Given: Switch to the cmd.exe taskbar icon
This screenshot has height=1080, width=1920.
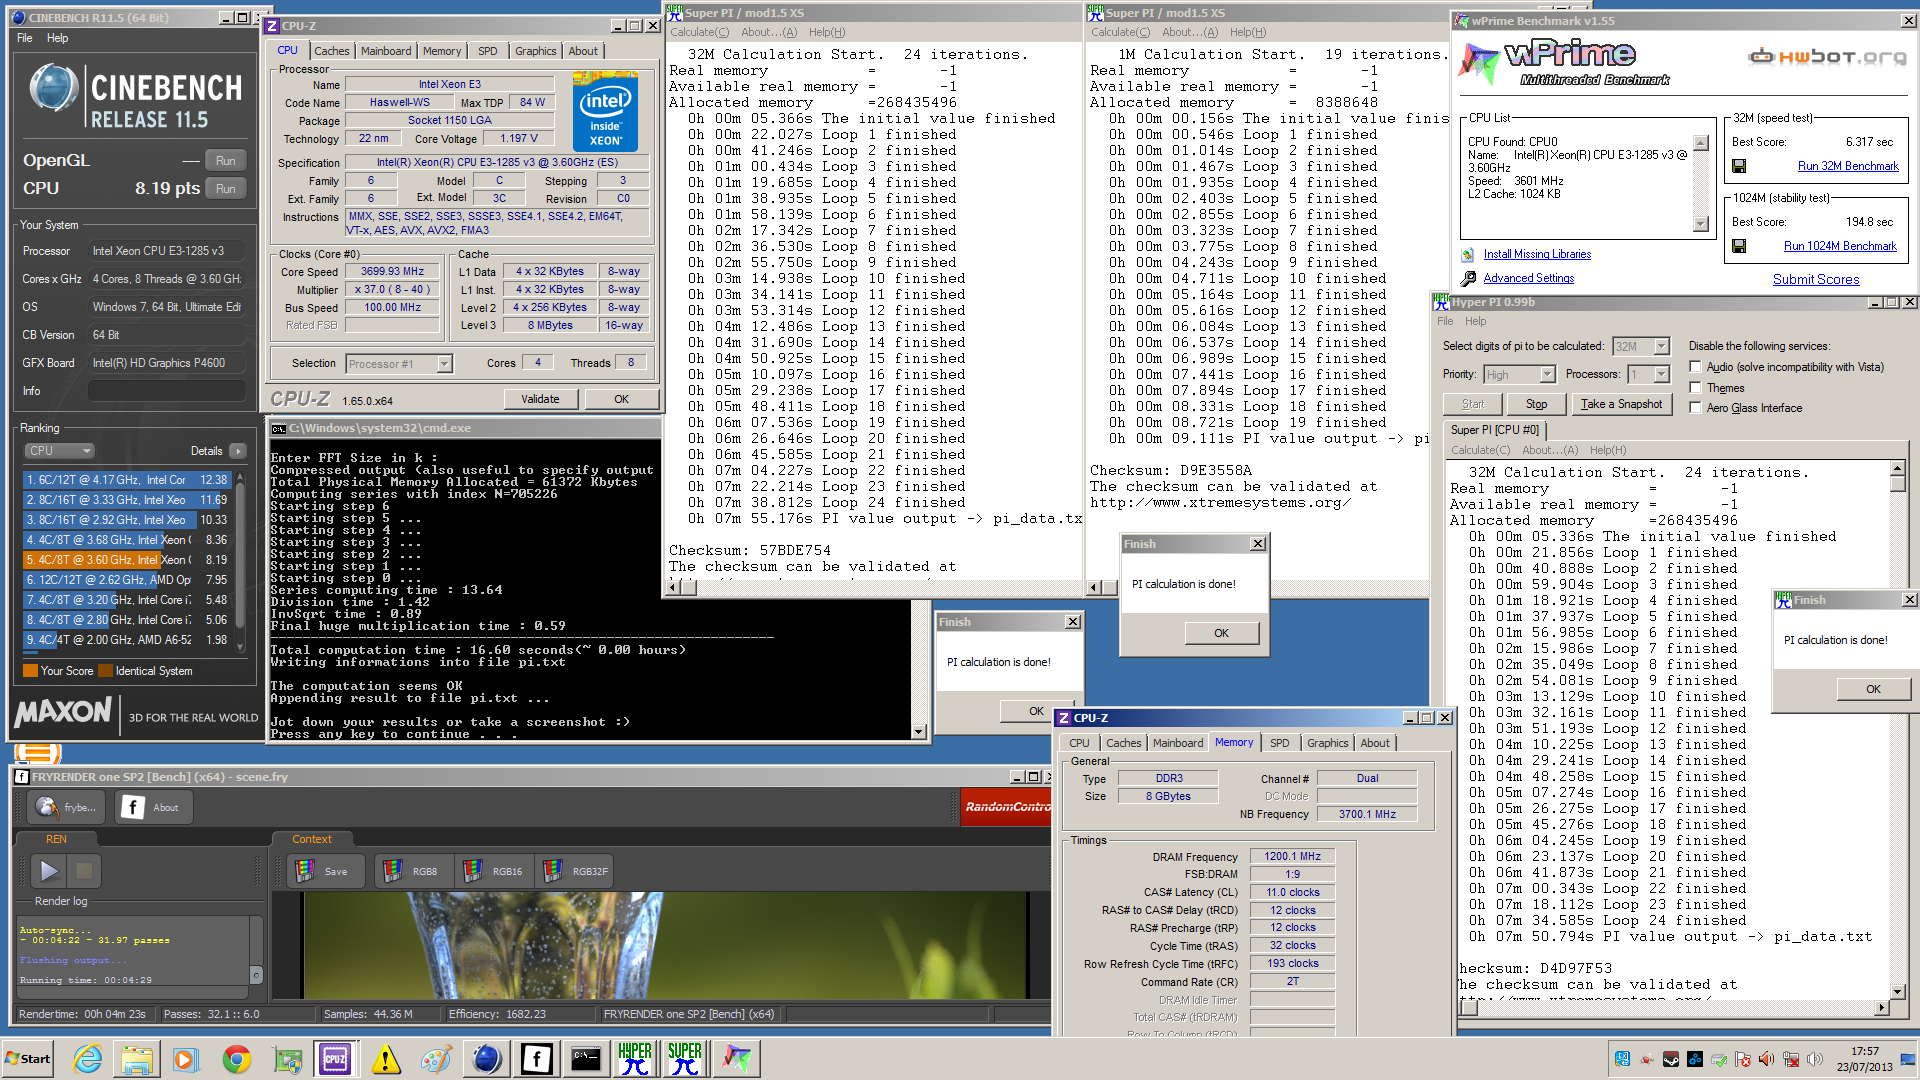Looking at the screenshot, I should pyautogui.click(x=586, y=1059).
